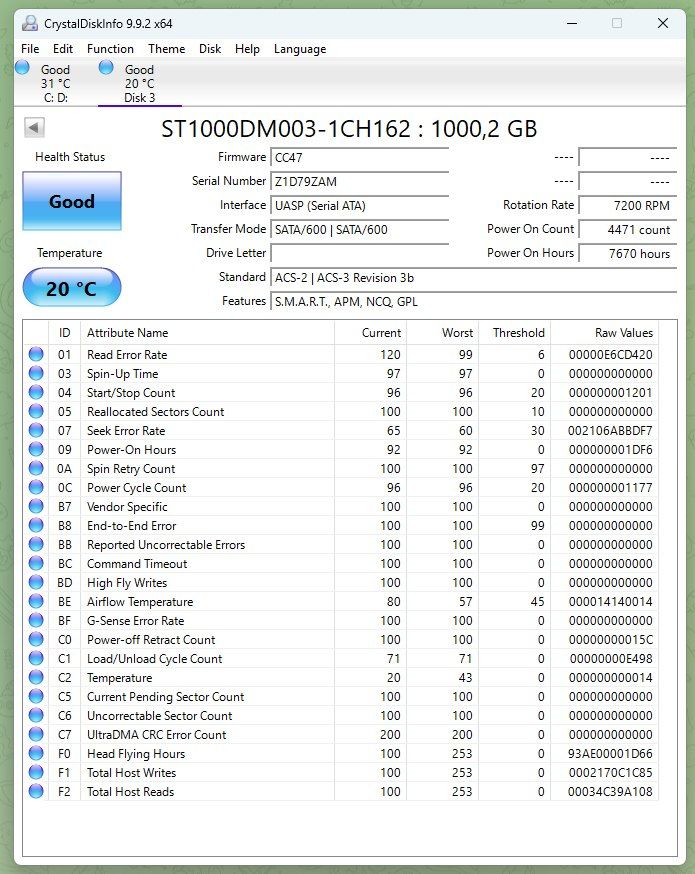Click status orb for Spin-Up Time
This screenshot has height=874, width=695.
point(36,373)
